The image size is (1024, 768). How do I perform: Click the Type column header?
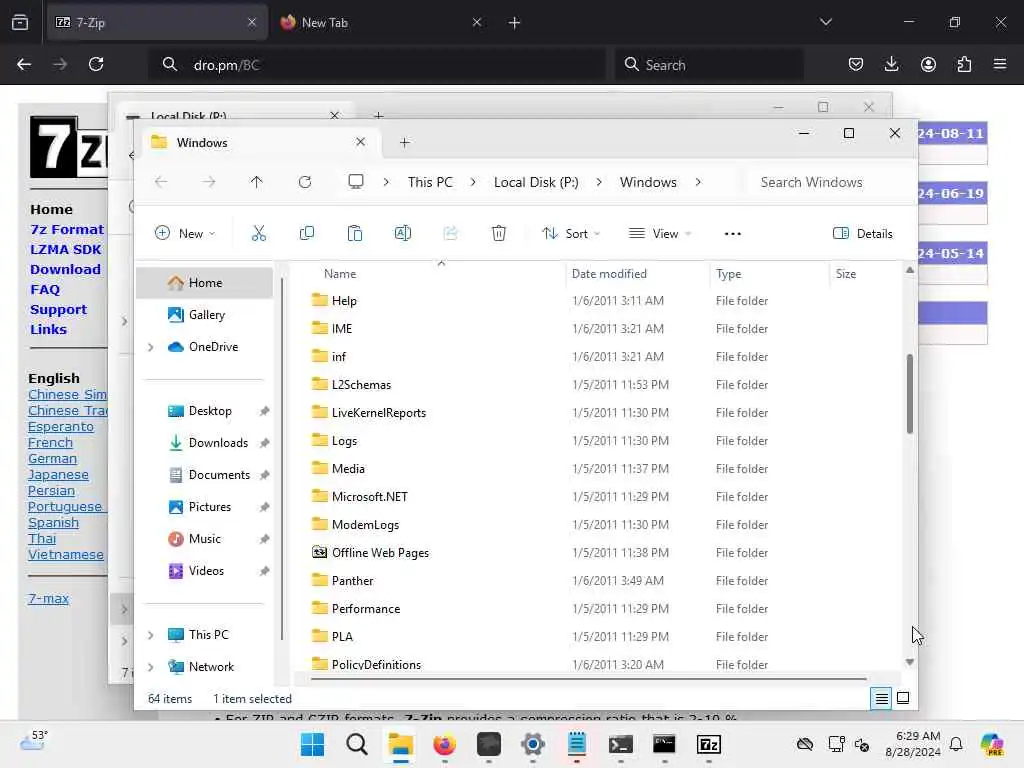click(728, 274)
